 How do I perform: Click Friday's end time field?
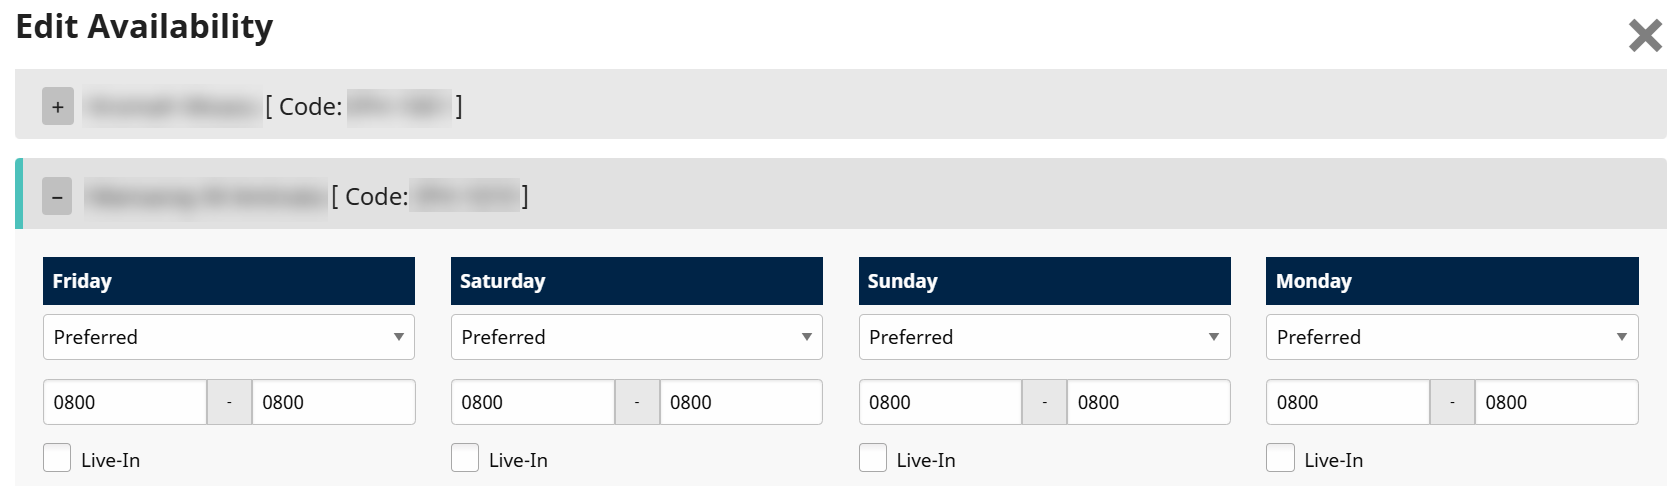point(333,402)
